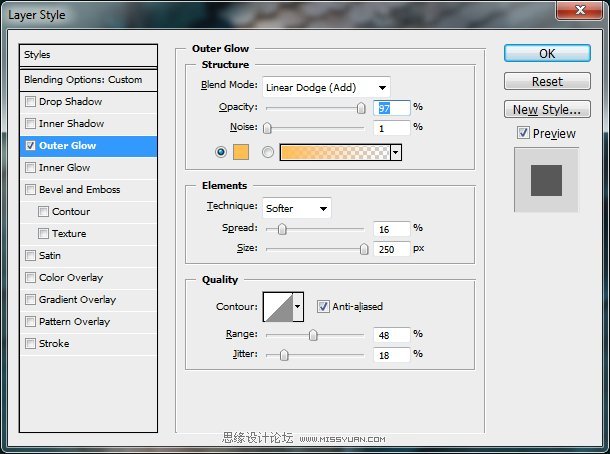Close the Layer Style dialog
This screenshot has width=610, height=454.
coord(580,9)
